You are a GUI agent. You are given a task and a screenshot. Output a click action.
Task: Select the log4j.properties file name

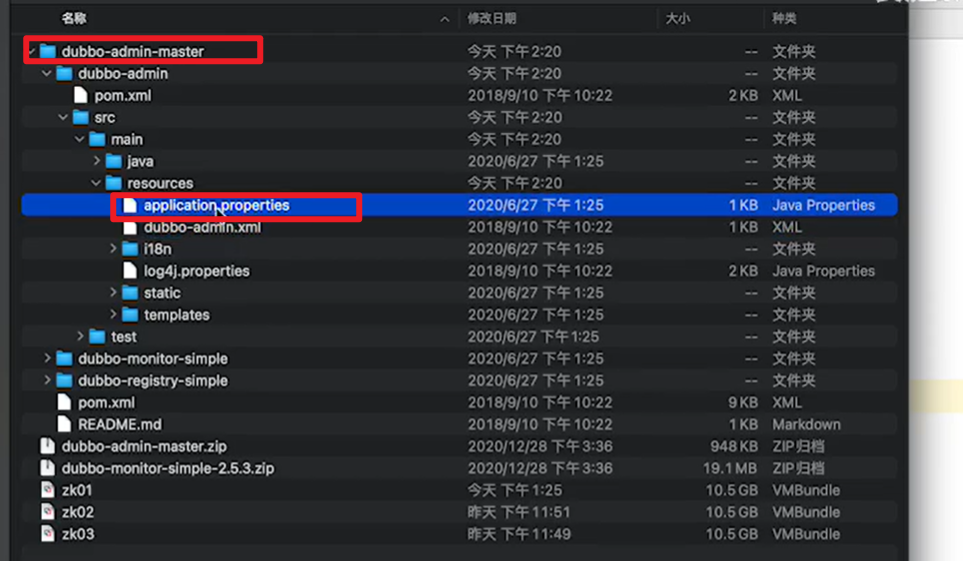pyautogui.click(x=197, y=271)
